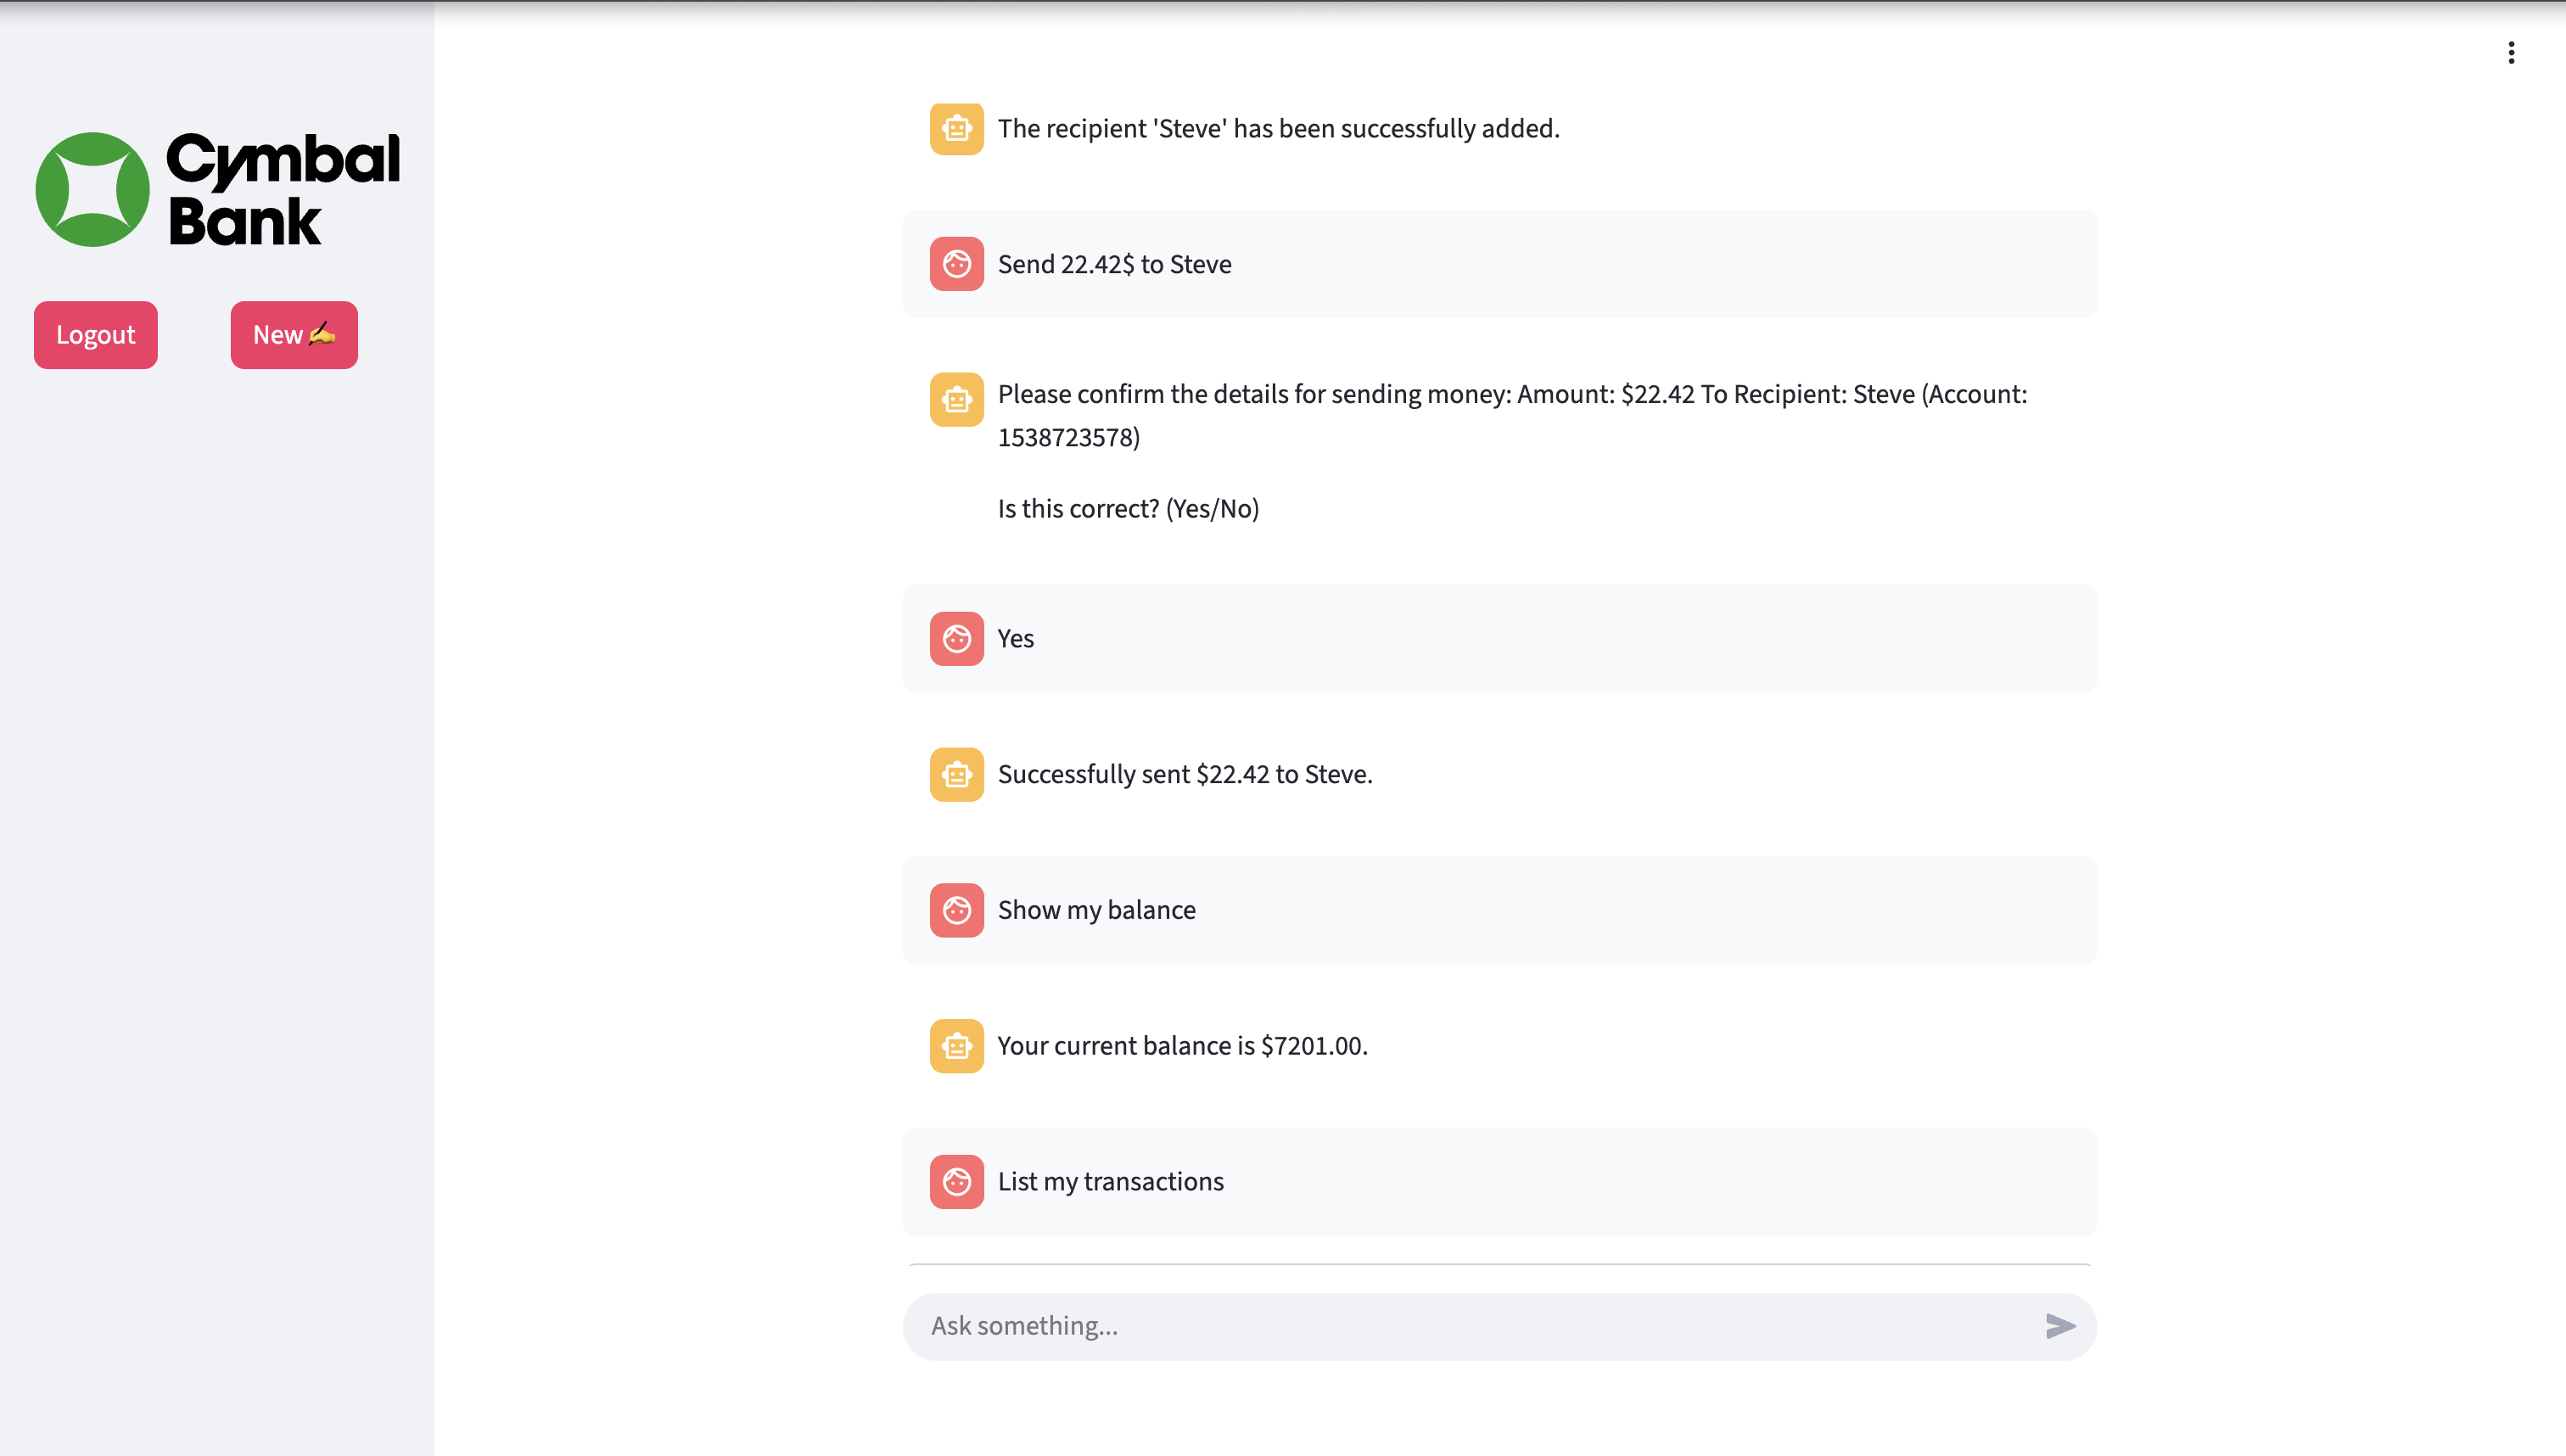The width and height of the screenshot is (2566, 1456).
Task: Click bot avatar beside current balance message
Action: [x=956, y=1046]
